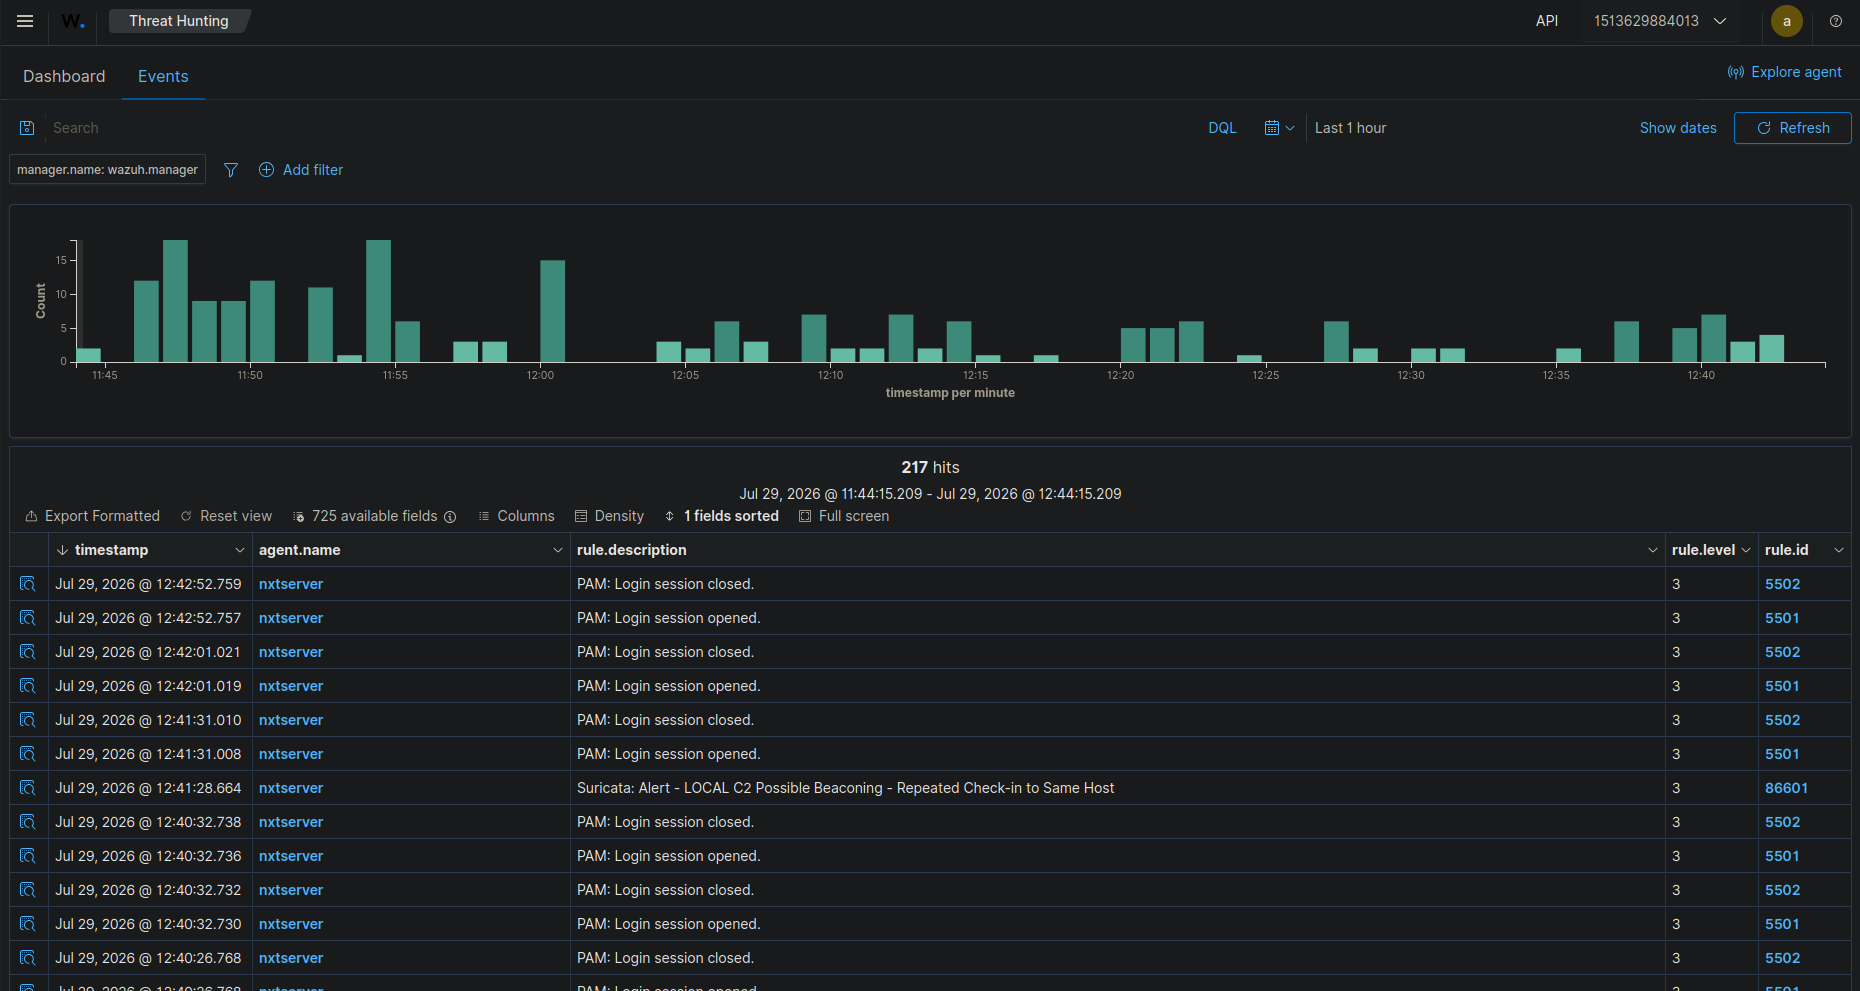This screenshot has height=991, width=1860.
Task: Open rule 5502 link in 12:42:52.759 row
Action: tap(1782, 584)
